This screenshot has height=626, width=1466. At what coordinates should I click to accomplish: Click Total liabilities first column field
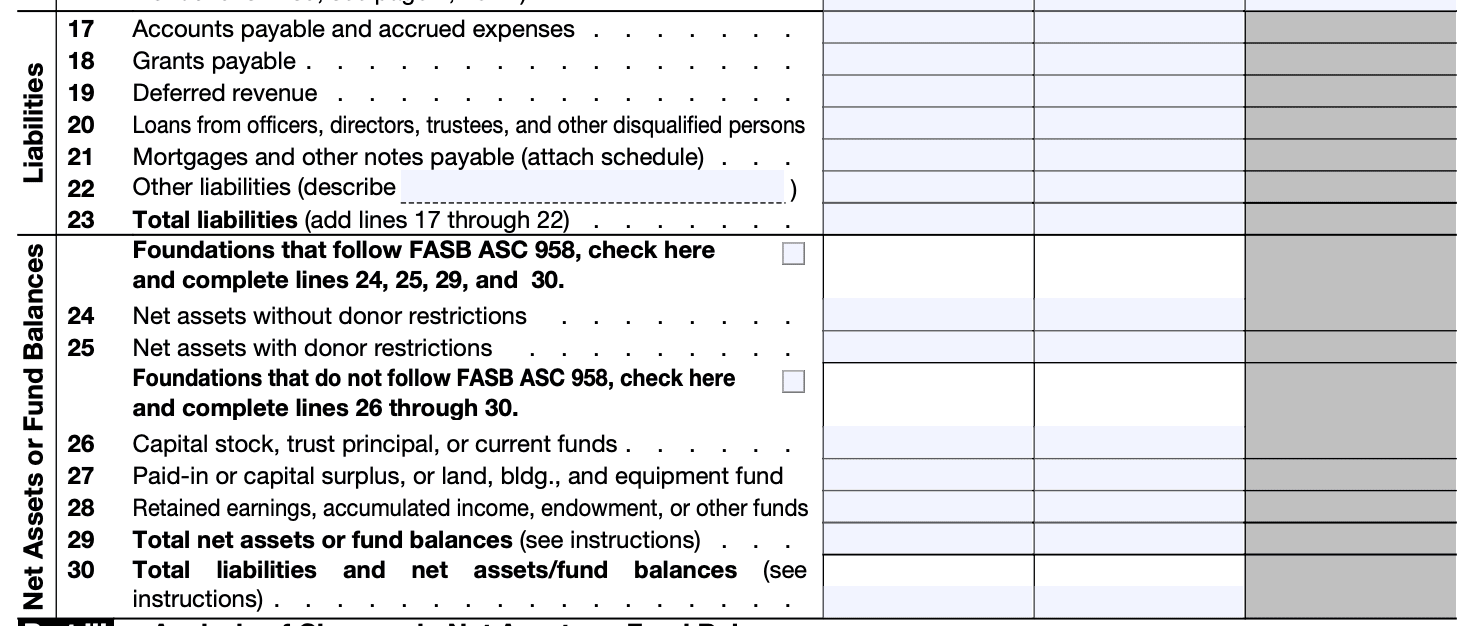(x=928, y=218)
